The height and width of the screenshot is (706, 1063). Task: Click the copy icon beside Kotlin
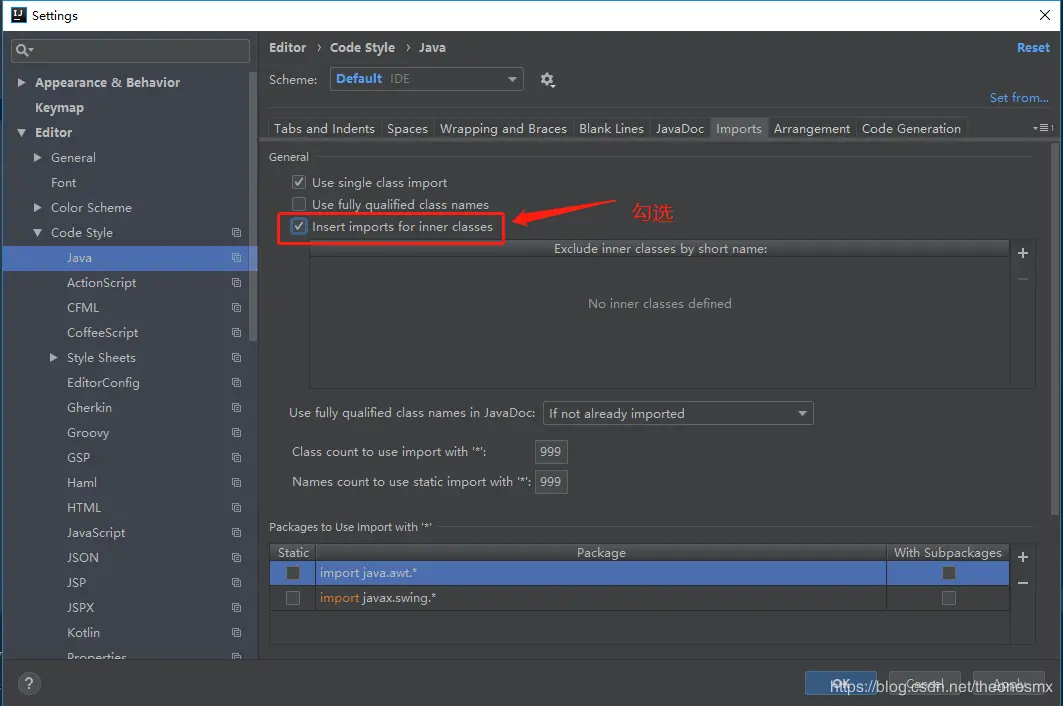click(236, 633)
